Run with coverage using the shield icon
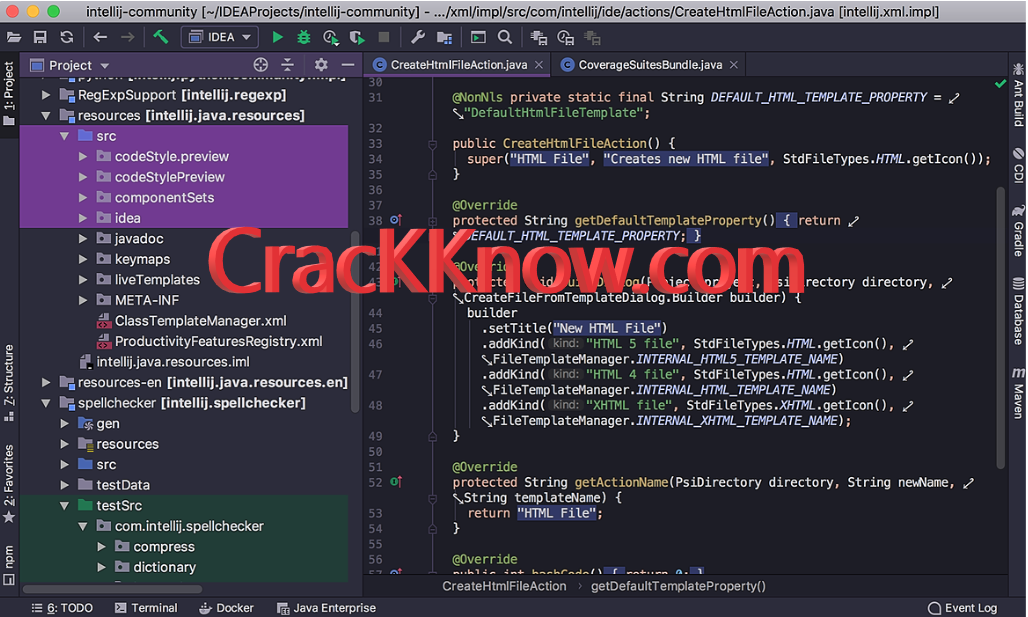Viewport: 1028px width, 617px height. (x=357, y=38)
